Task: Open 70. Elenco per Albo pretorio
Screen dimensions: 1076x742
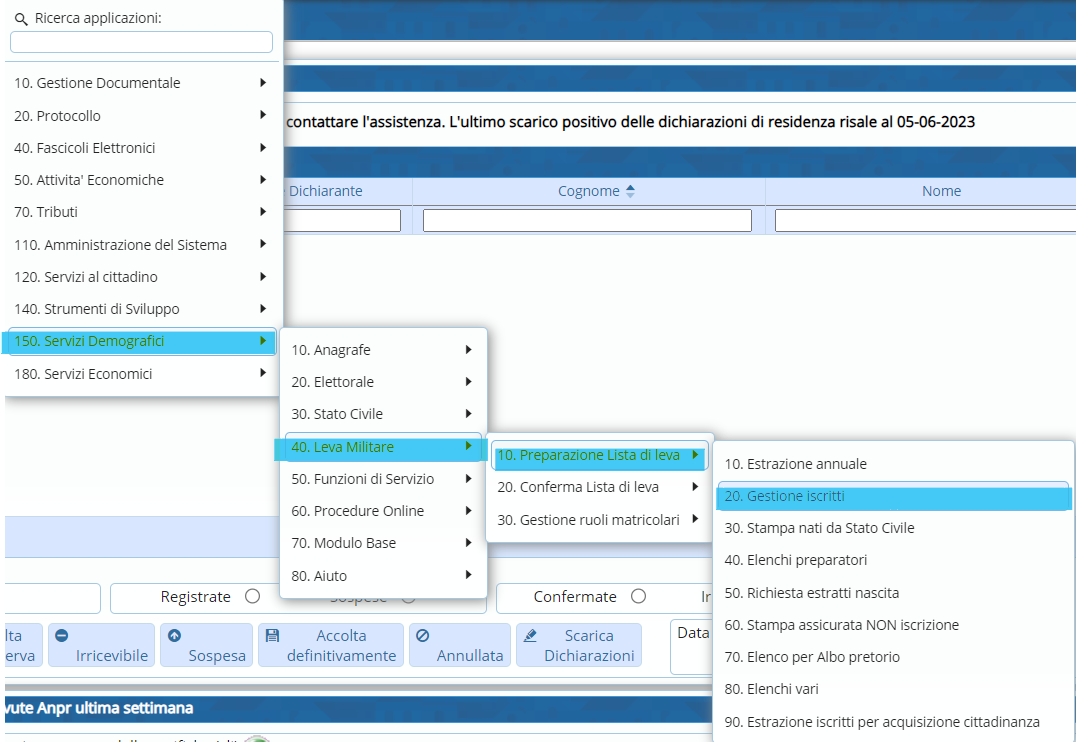Action: [812, 657]
